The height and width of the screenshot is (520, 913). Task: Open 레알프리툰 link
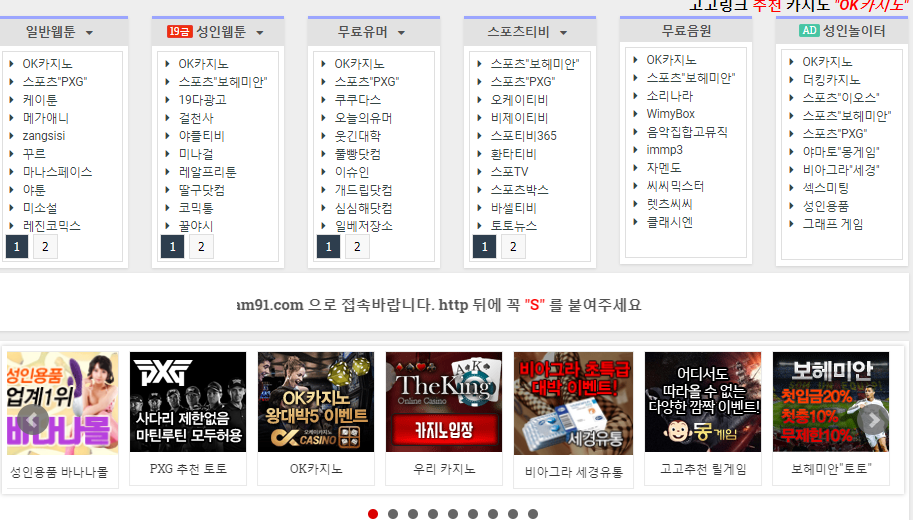(x=207, y=172)
